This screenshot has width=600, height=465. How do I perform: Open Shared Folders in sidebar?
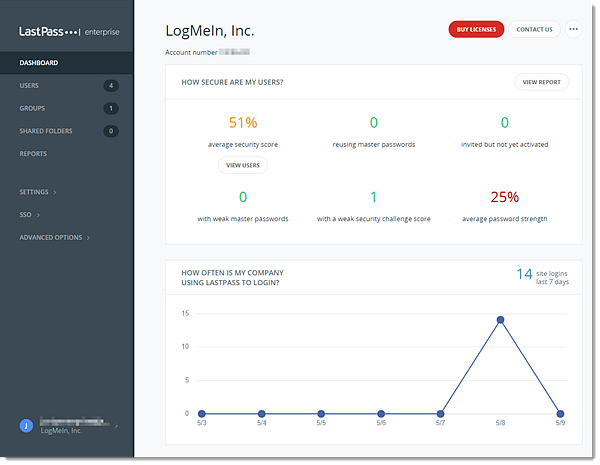click(x=46, y=131)
